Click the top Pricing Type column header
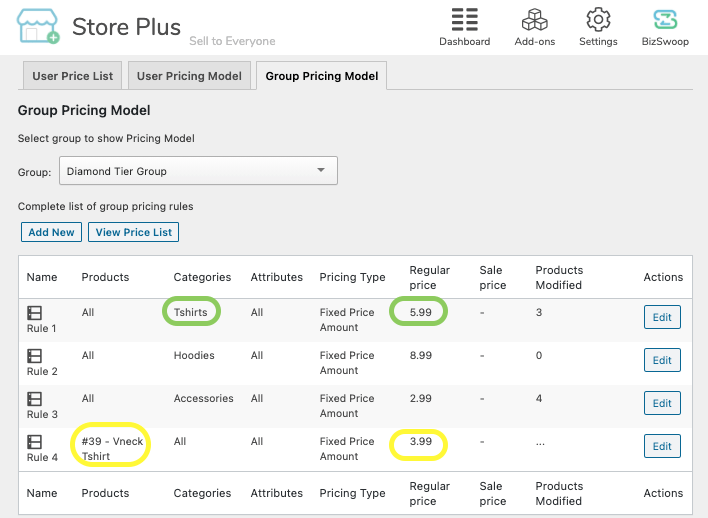The image size is (708, 518). [x=352, y=277]
